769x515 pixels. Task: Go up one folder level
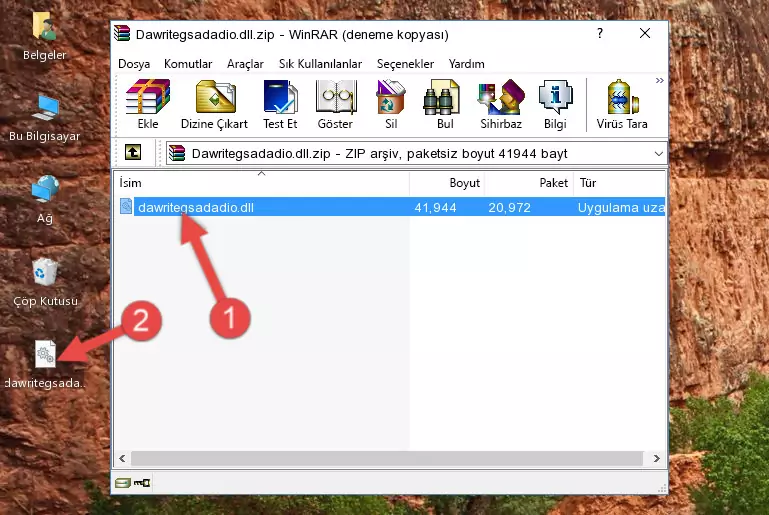tap(133, 153)
